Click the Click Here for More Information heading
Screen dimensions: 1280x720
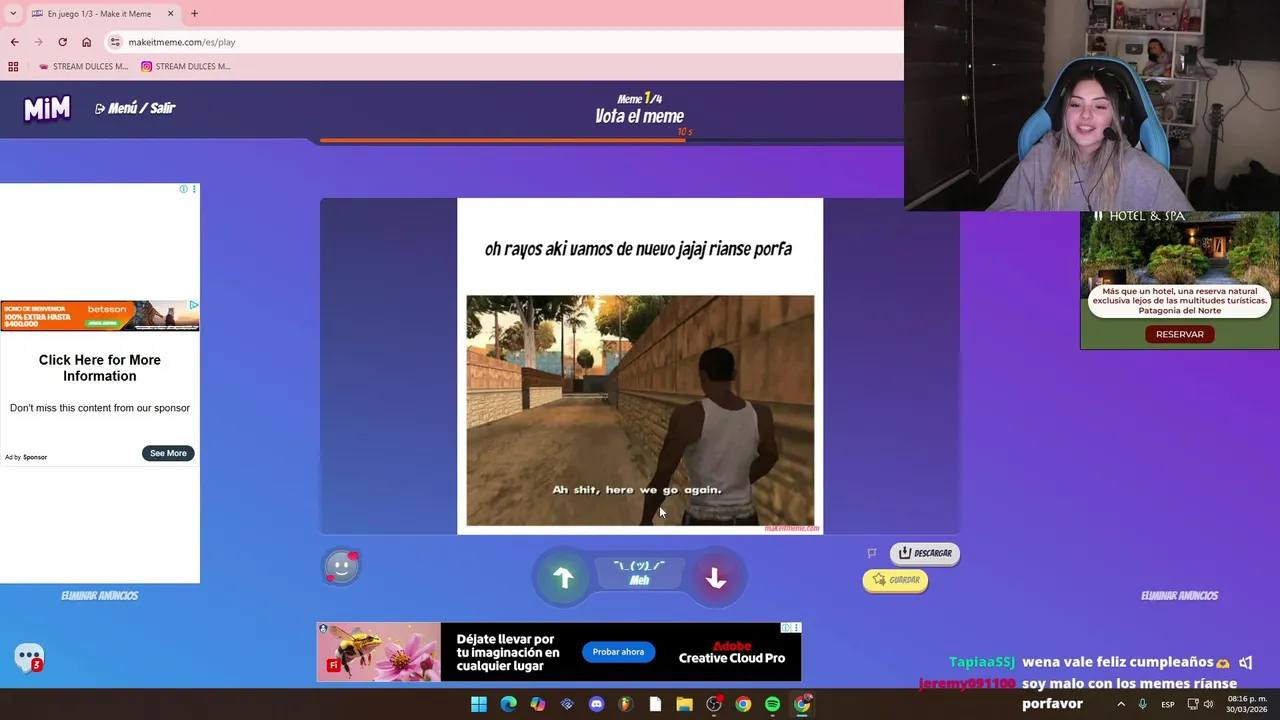pyautogui.click(x=99, y=368)
